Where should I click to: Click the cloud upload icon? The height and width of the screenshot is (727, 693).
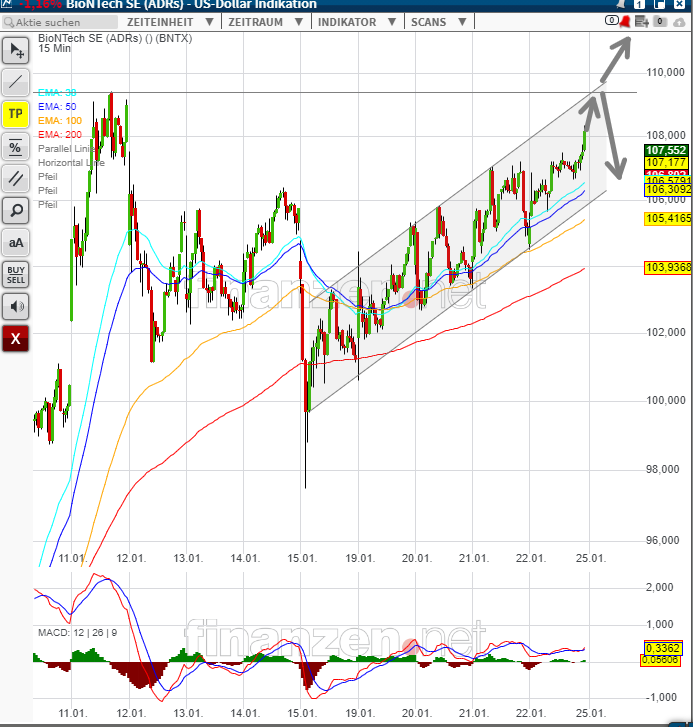tap(679, 22)
